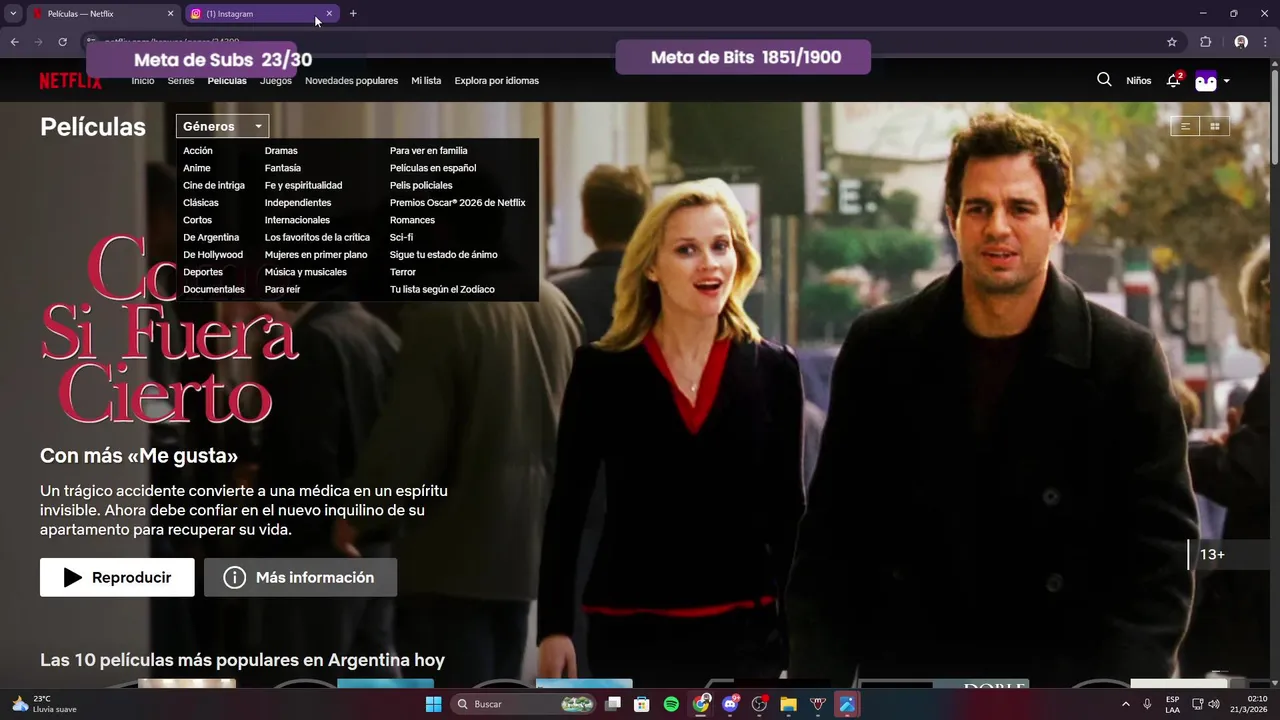Open Juegos in Netflix navigation
Viewport: 1280px width, 720px height.
276,81
